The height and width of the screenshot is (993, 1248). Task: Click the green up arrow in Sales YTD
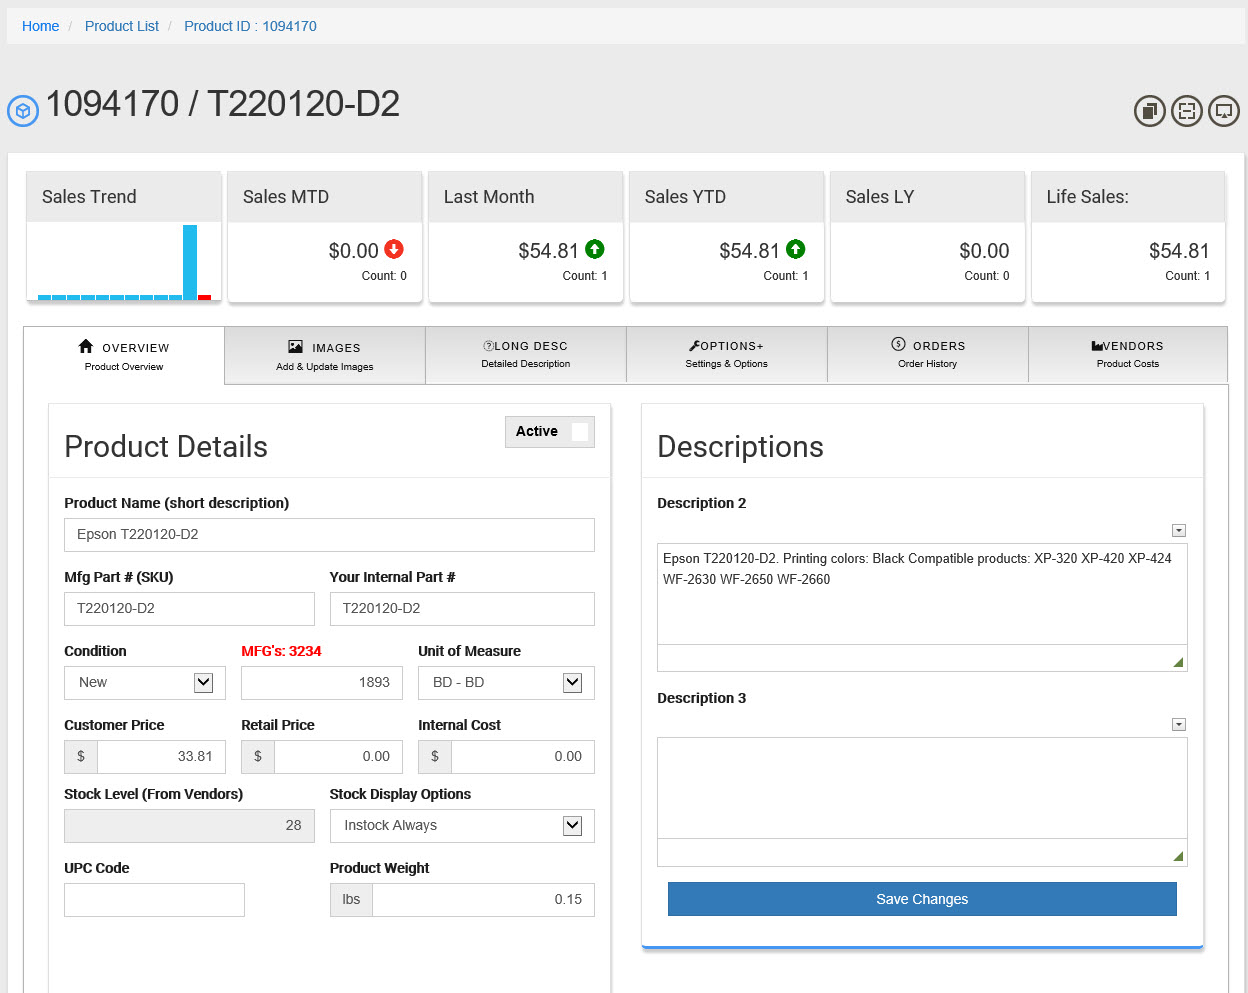coord(796,249)
